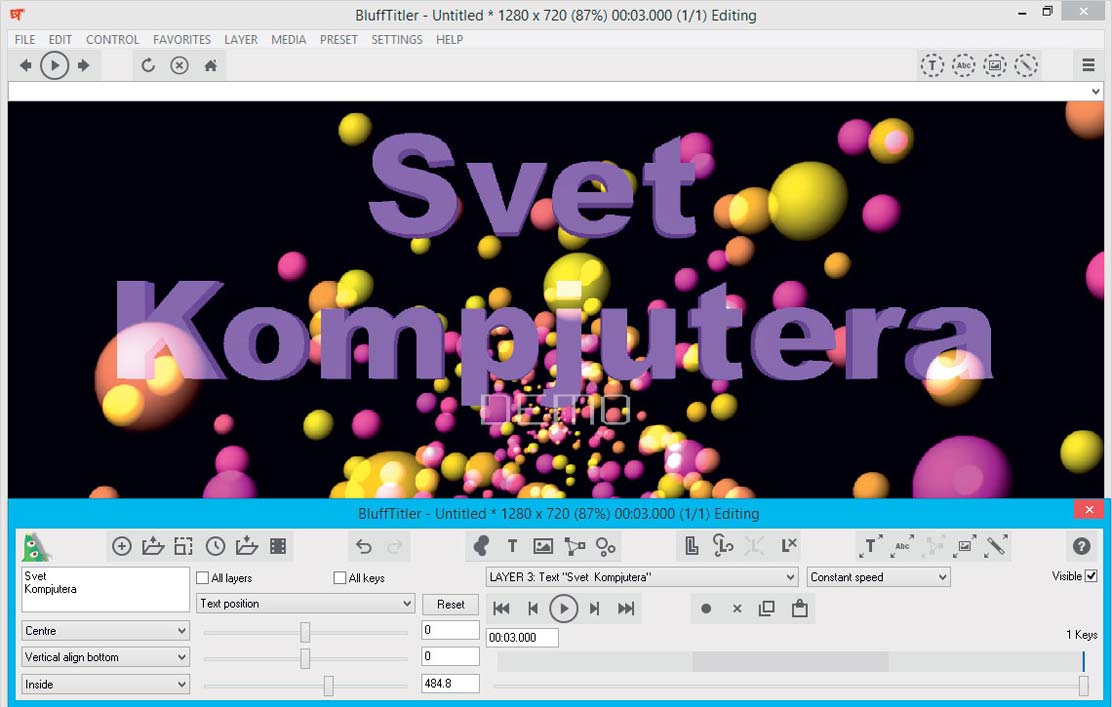Click the export video filmstrip icon
Screen dimensions: 1112x707
[278, 546]
